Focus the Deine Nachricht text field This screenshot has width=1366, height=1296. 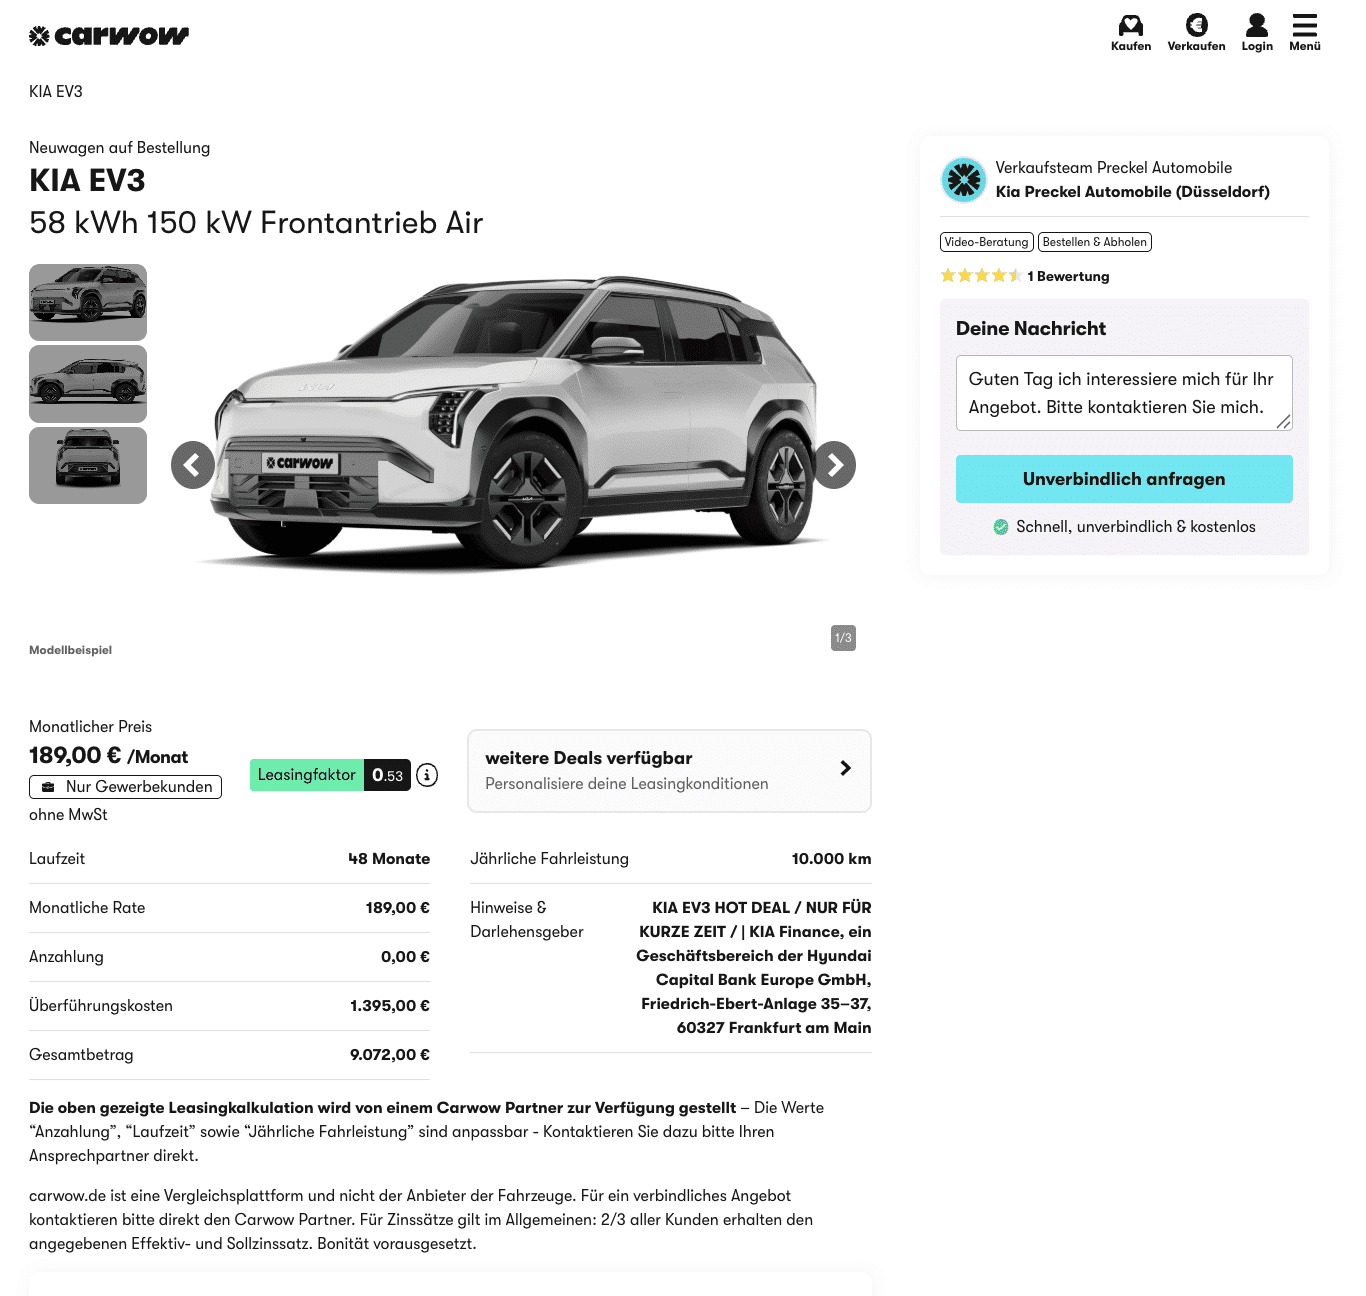point(1124,393)
